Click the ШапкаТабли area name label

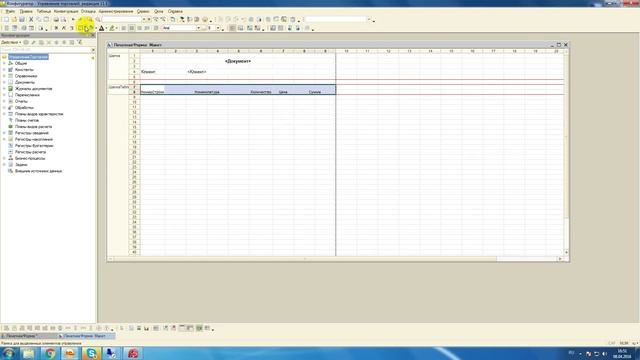tap(118, 87)
